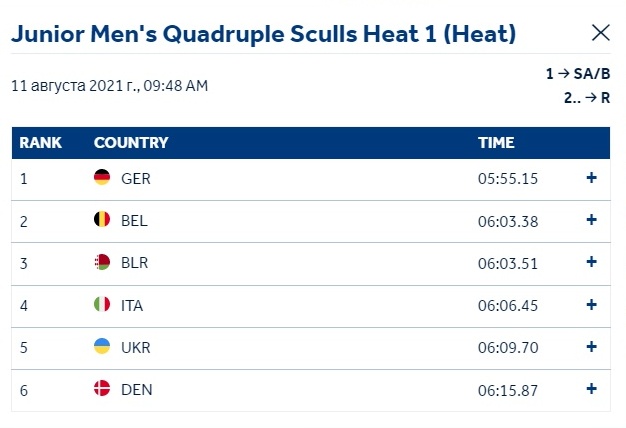Click the RANK column header

(x=40, y=143)
